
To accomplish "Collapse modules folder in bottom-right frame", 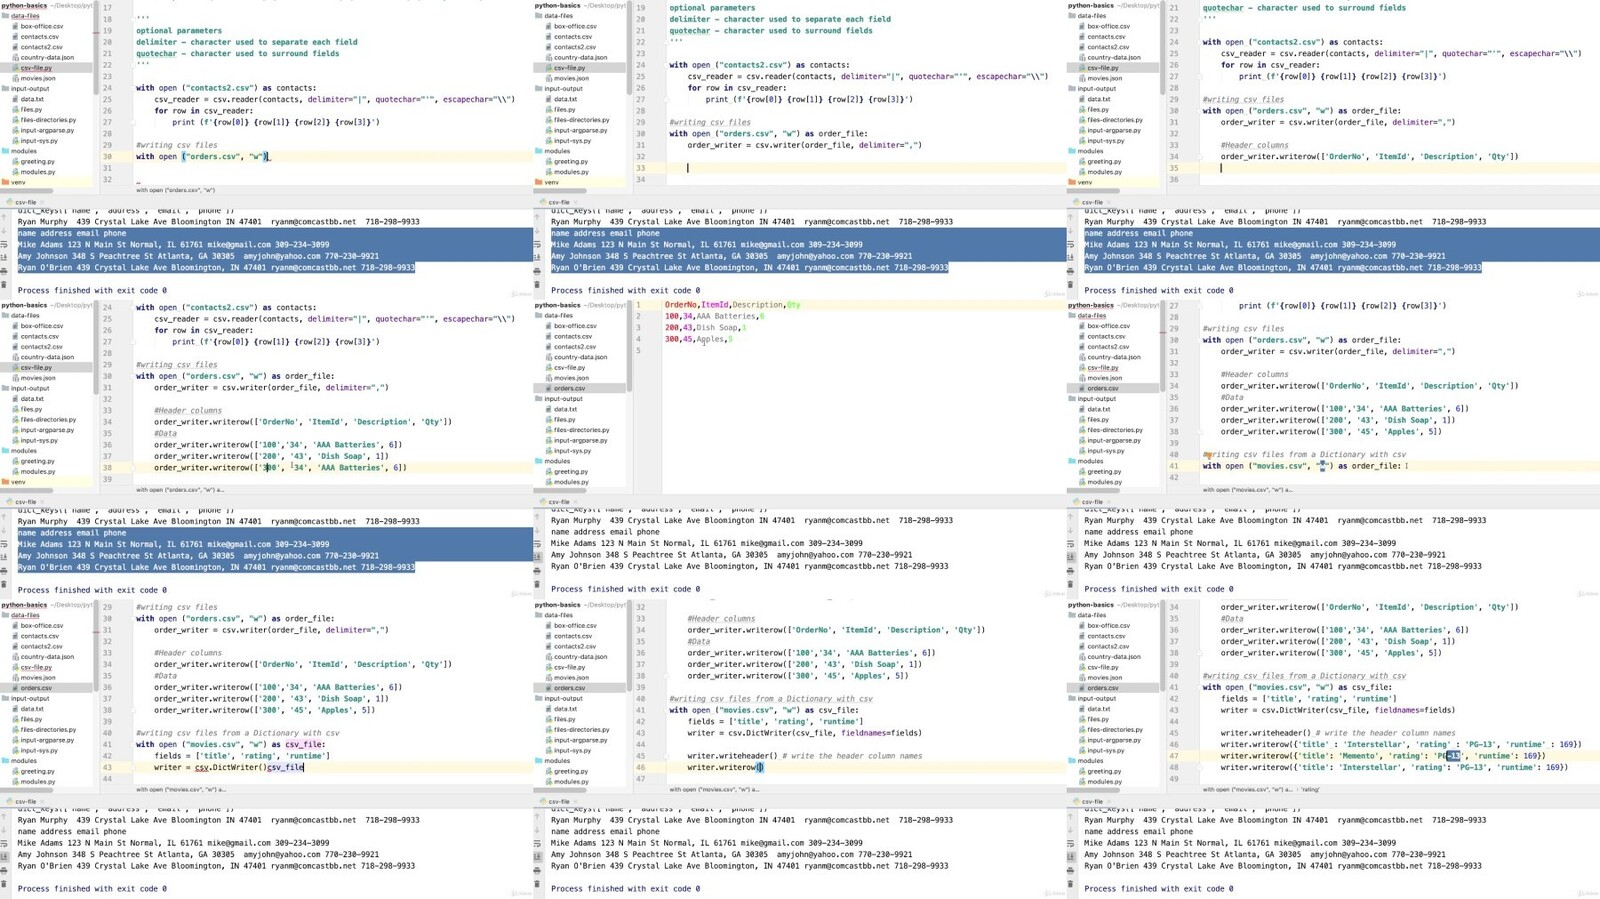I will pyautogui.click(x=1073, y=761).
